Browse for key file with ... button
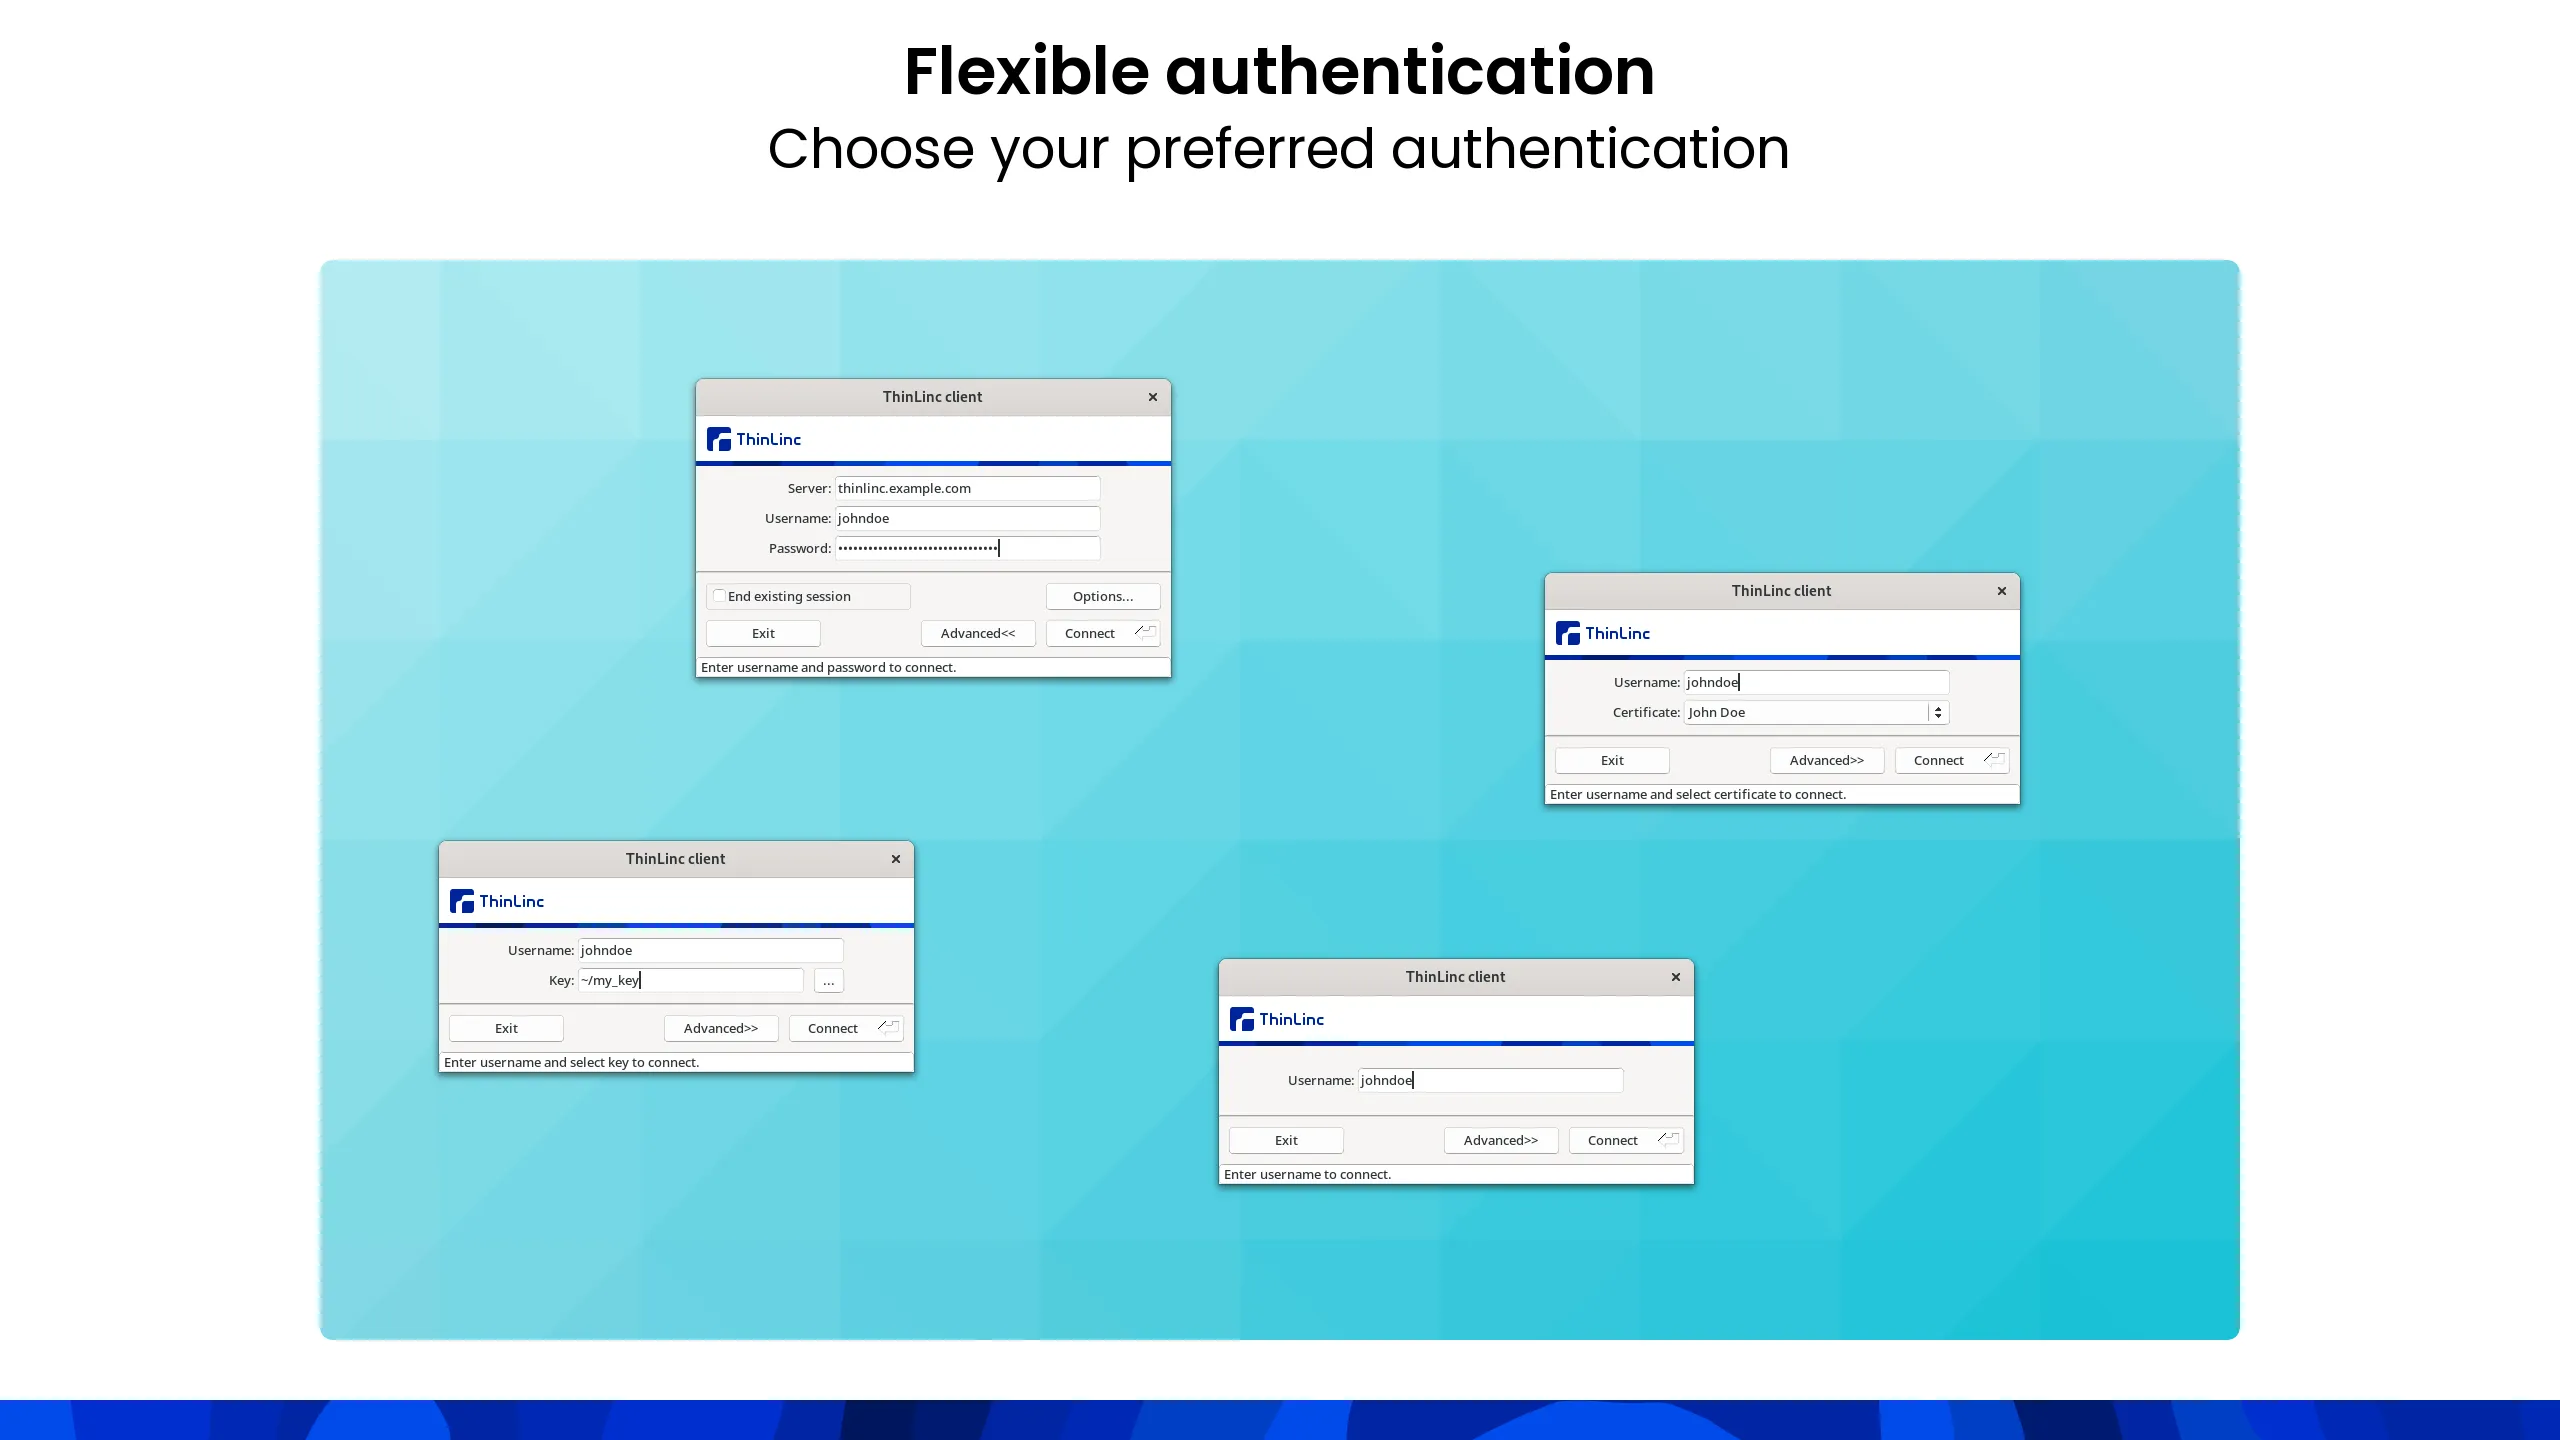 click(828, 980)
